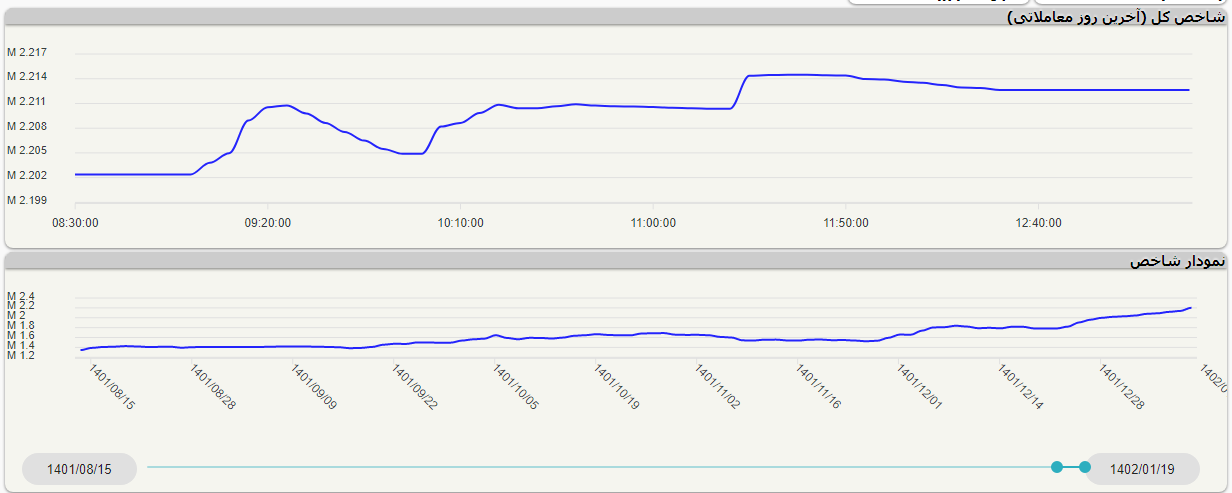Click the intraday line's highest plateau near 11:50
This screenshot has height=493, width=1232.
(x=800, y=75)
